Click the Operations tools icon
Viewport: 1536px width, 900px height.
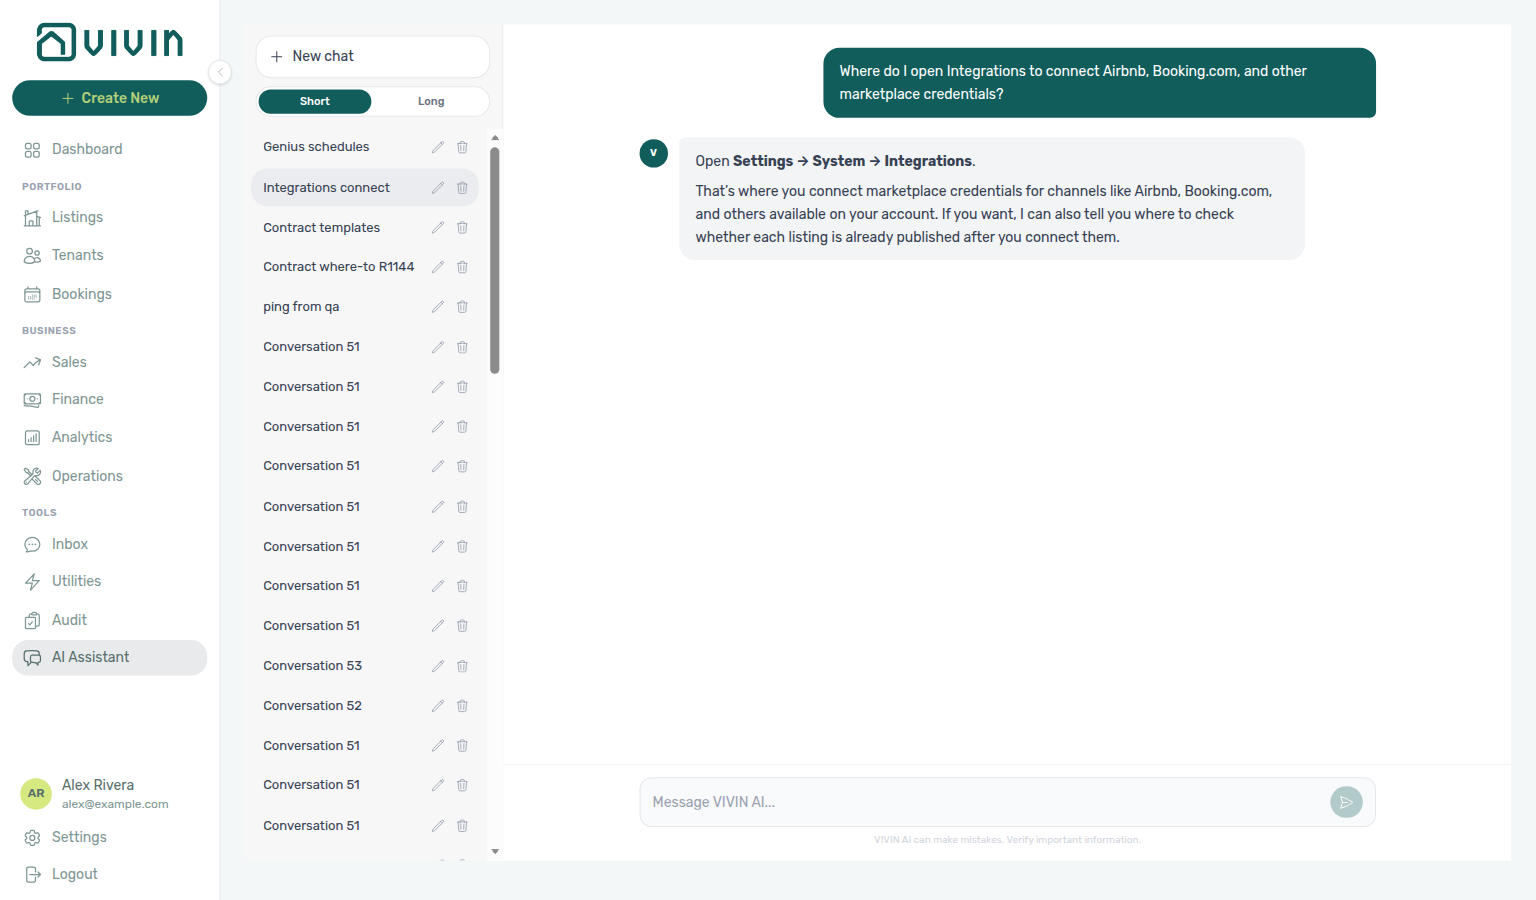pos(32,476)
